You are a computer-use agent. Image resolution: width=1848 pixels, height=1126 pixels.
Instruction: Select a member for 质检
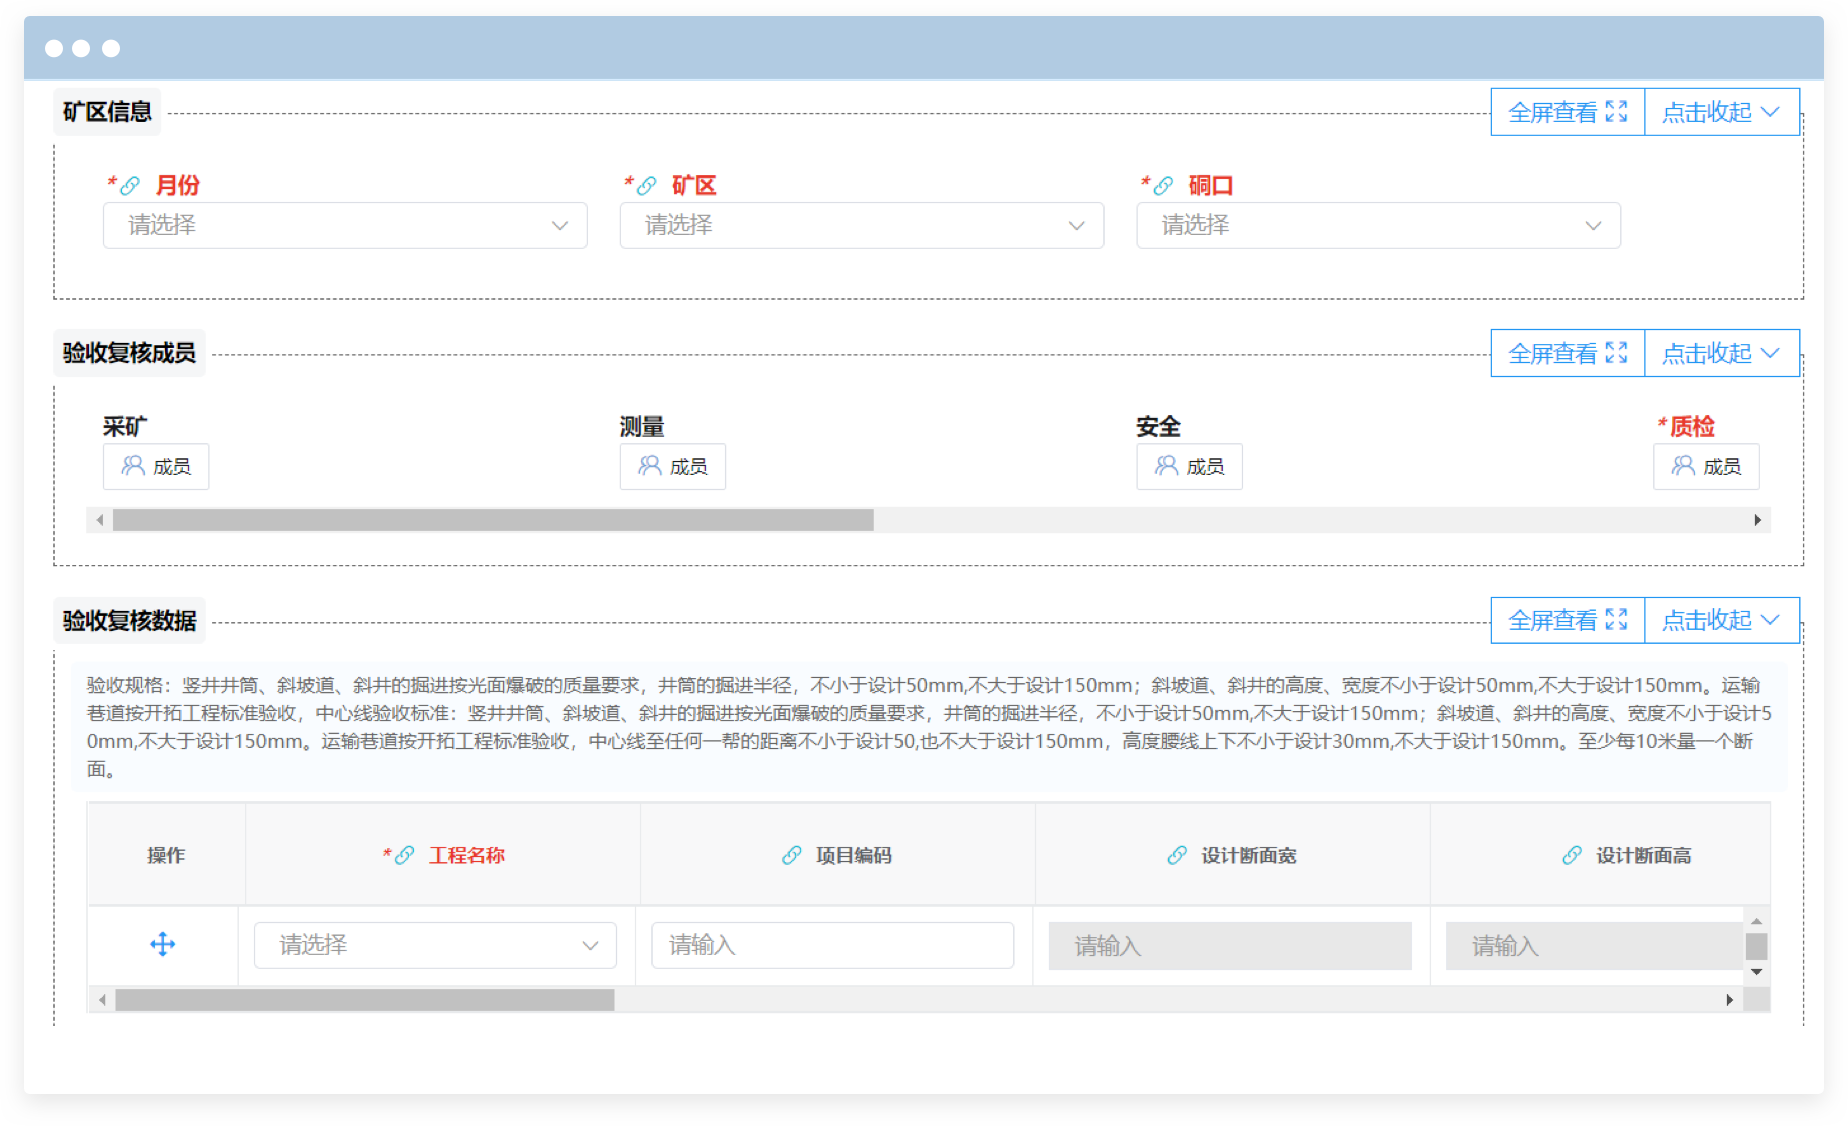(x=1706, y=467)
